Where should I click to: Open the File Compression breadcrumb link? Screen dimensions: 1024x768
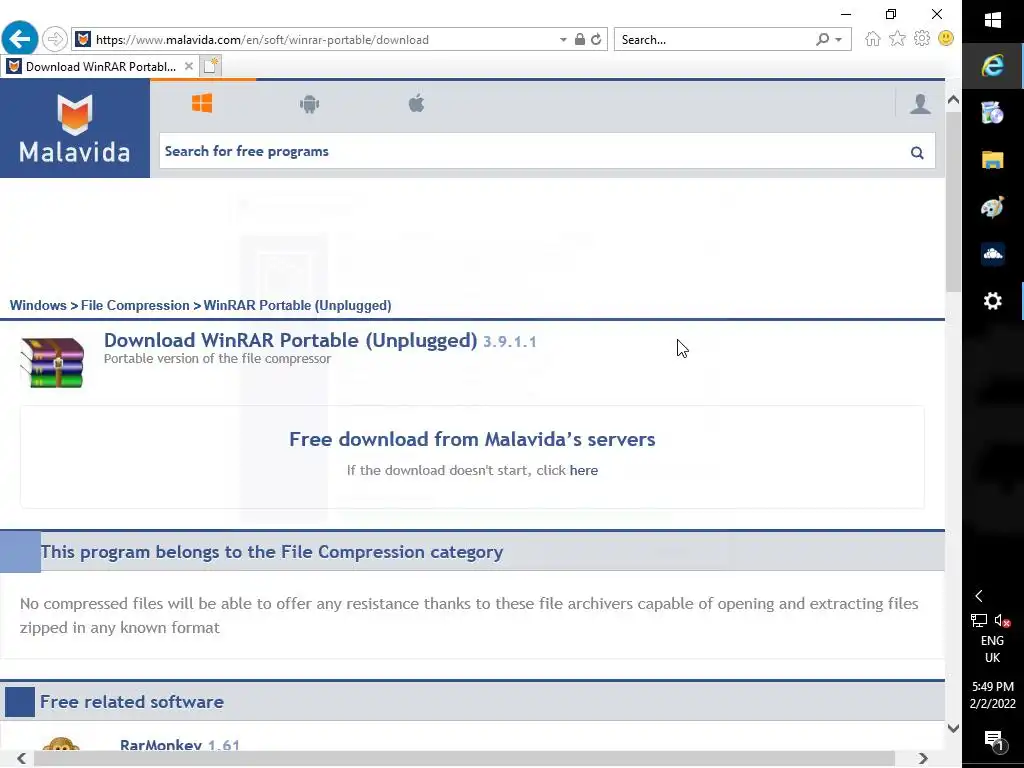coord(135,306)
